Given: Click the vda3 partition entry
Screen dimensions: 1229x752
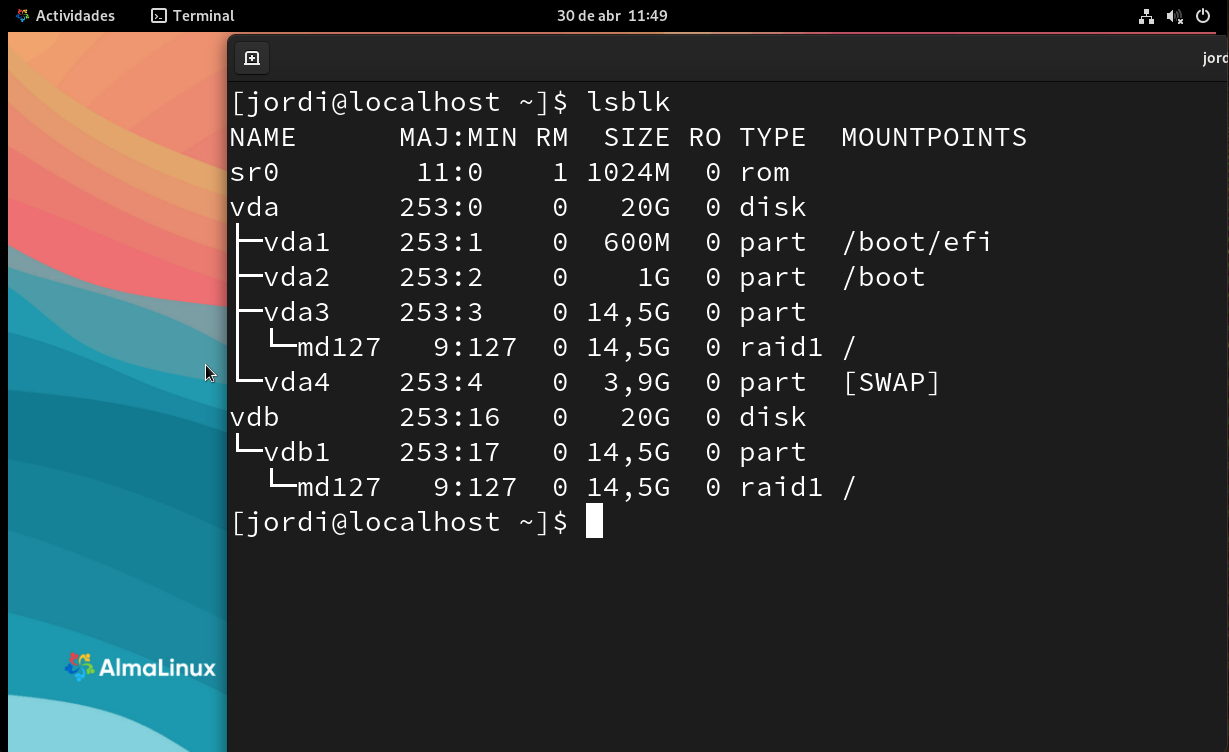Looking at the screenshot, I should (x=297, y=312).
